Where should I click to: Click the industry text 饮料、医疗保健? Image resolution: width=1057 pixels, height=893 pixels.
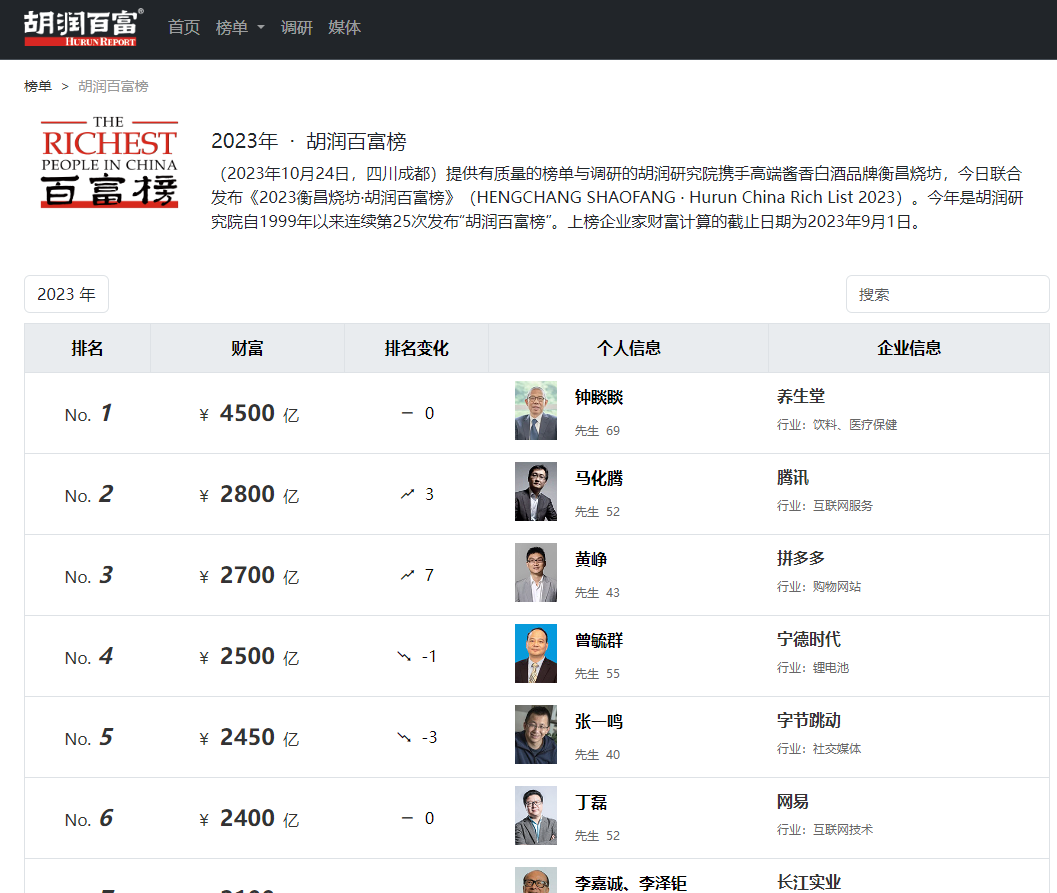(855, 425)
